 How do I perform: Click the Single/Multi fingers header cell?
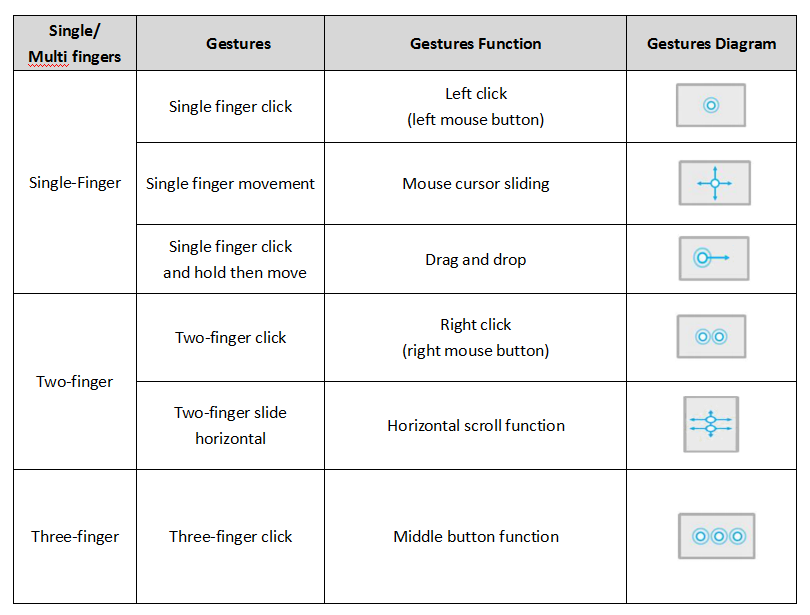point(75,43)
